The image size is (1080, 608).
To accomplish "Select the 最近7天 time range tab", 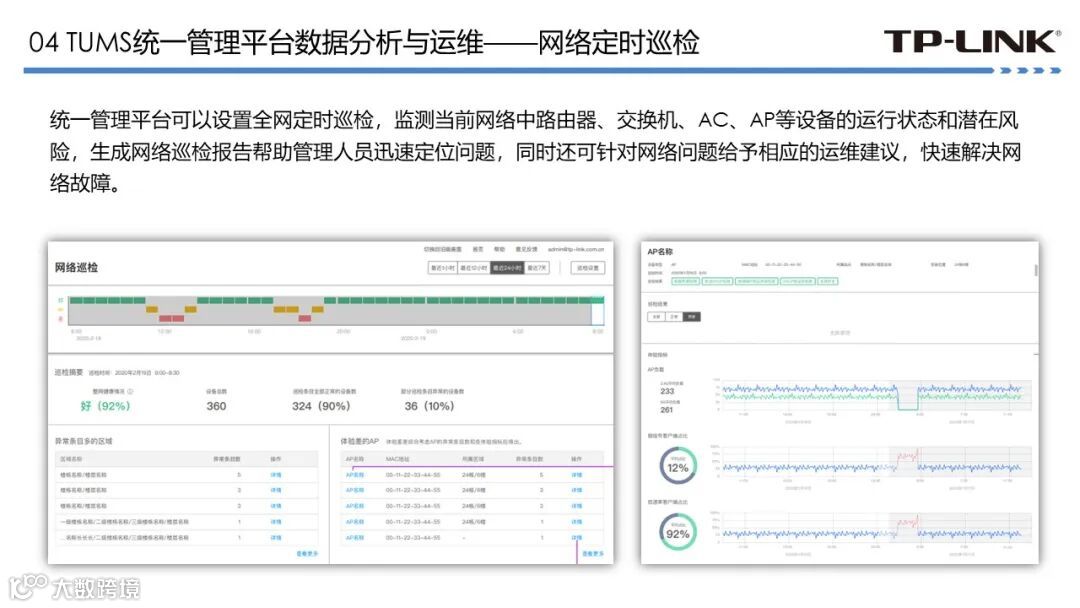I will [537, 268].
